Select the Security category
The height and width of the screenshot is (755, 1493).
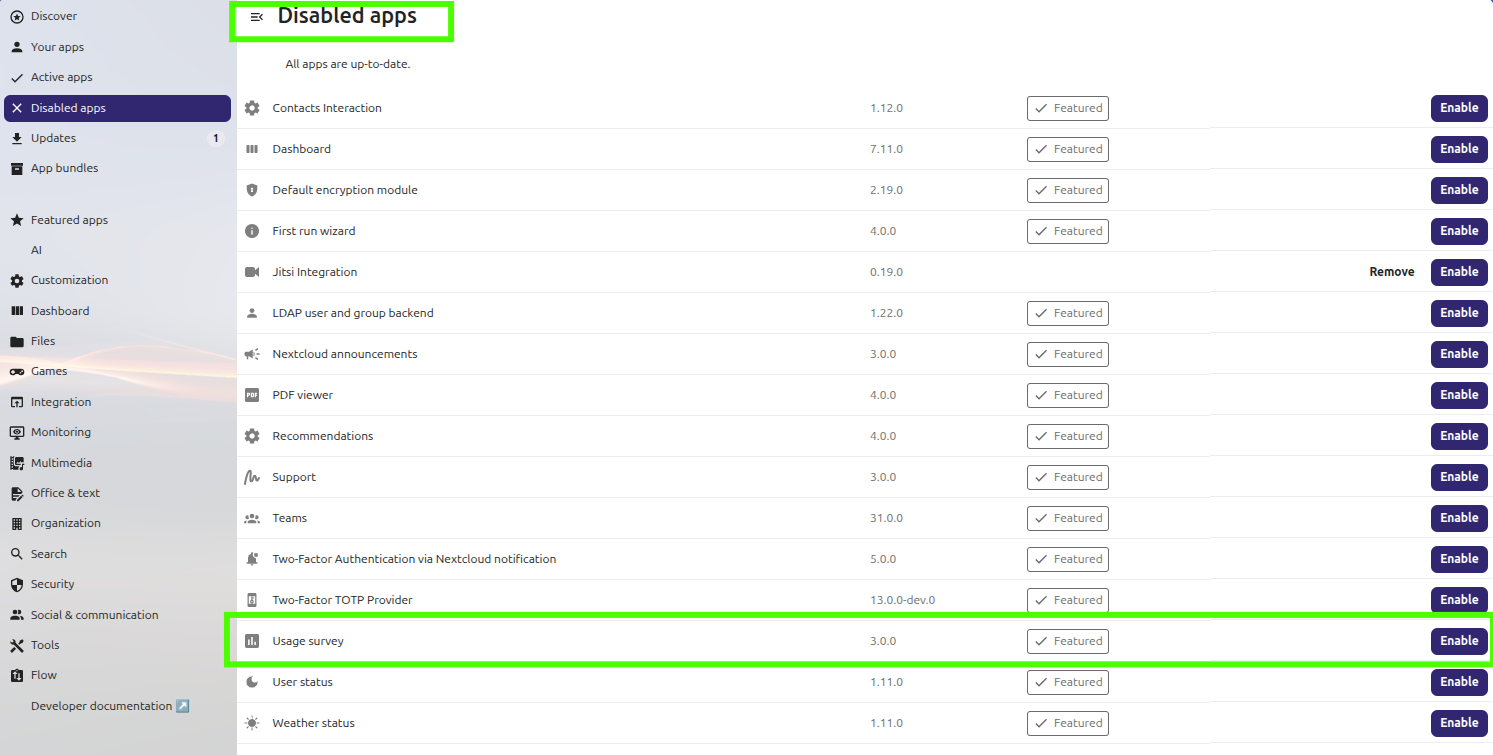(52, 584)
